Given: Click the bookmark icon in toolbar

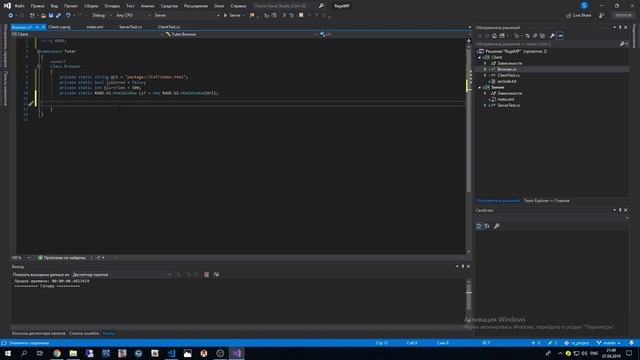Looking at the screenshot, I should [301, 15].
